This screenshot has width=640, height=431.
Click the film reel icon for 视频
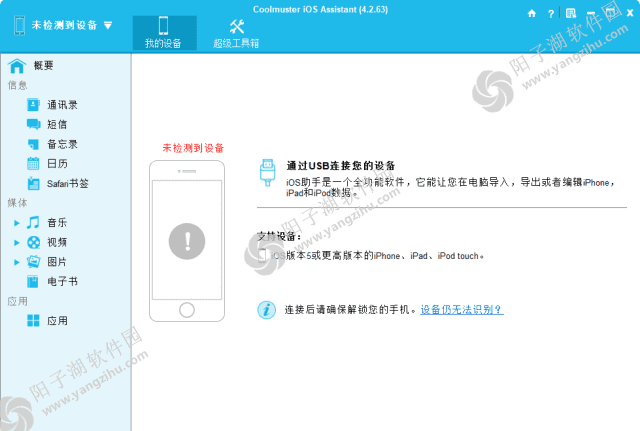click(x=33, y=242)
